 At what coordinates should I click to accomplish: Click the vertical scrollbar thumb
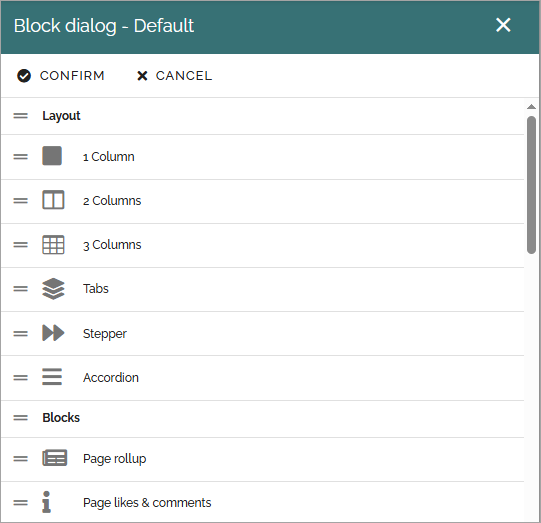click(x=531, y=185)
